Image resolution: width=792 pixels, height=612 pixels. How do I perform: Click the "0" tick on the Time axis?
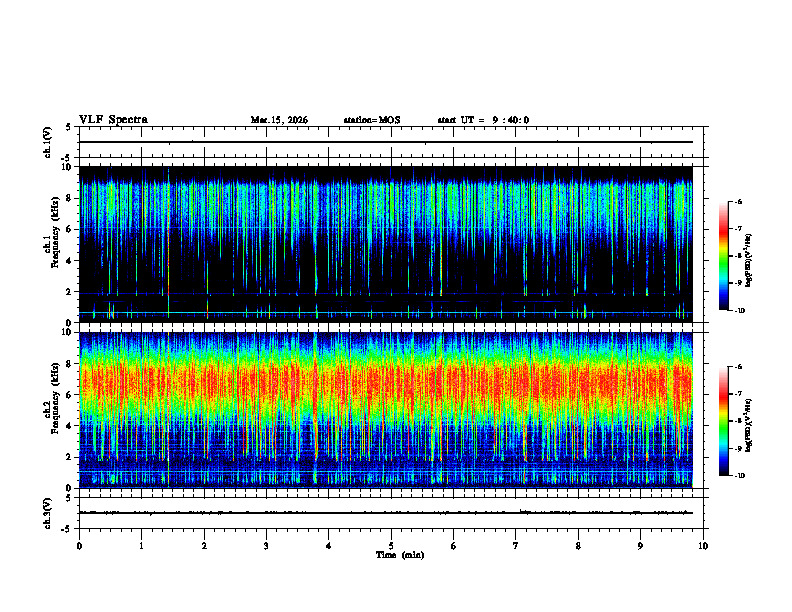pyautogui.click(x=79, y=546)
